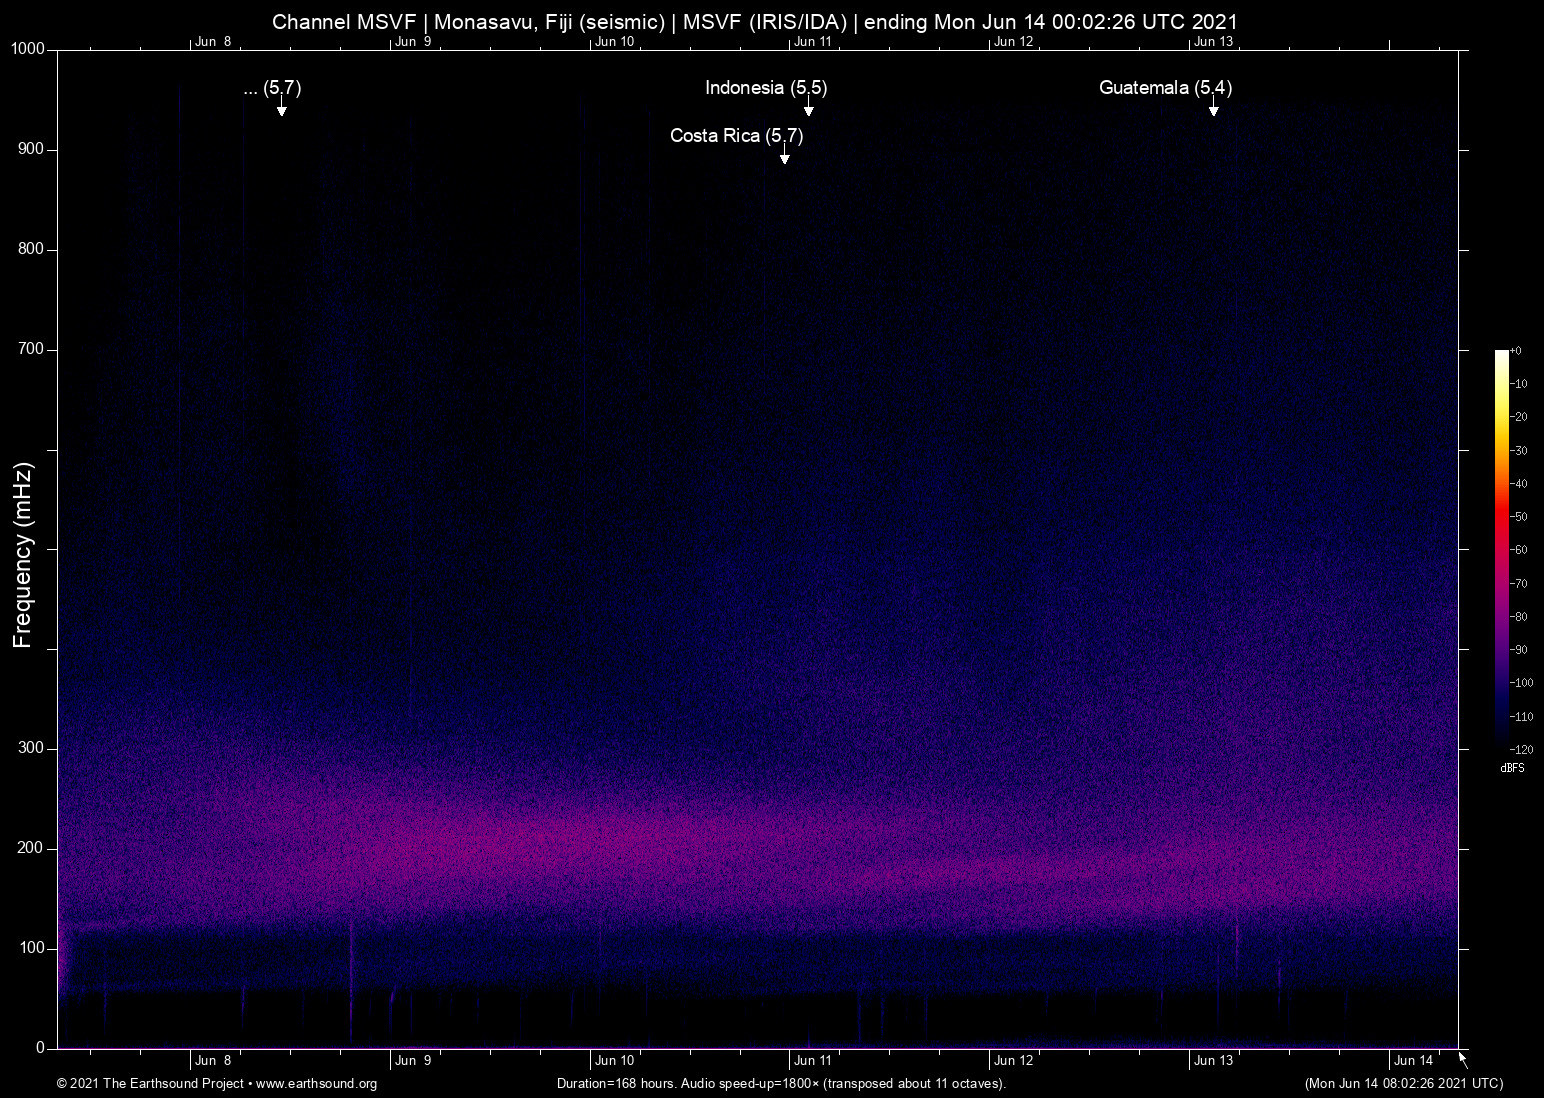Click the 'dBFS' unit label under the color scale
This screenshot has width=1544, height=1098.
[x=1512, y=769]
